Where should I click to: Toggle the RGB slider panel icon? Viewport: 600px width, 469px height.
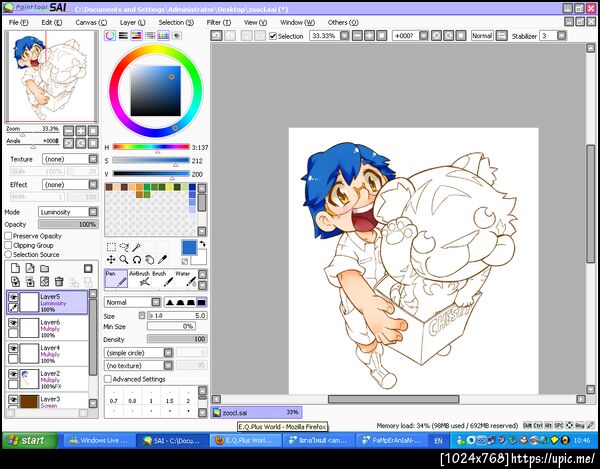pos(123,36)
